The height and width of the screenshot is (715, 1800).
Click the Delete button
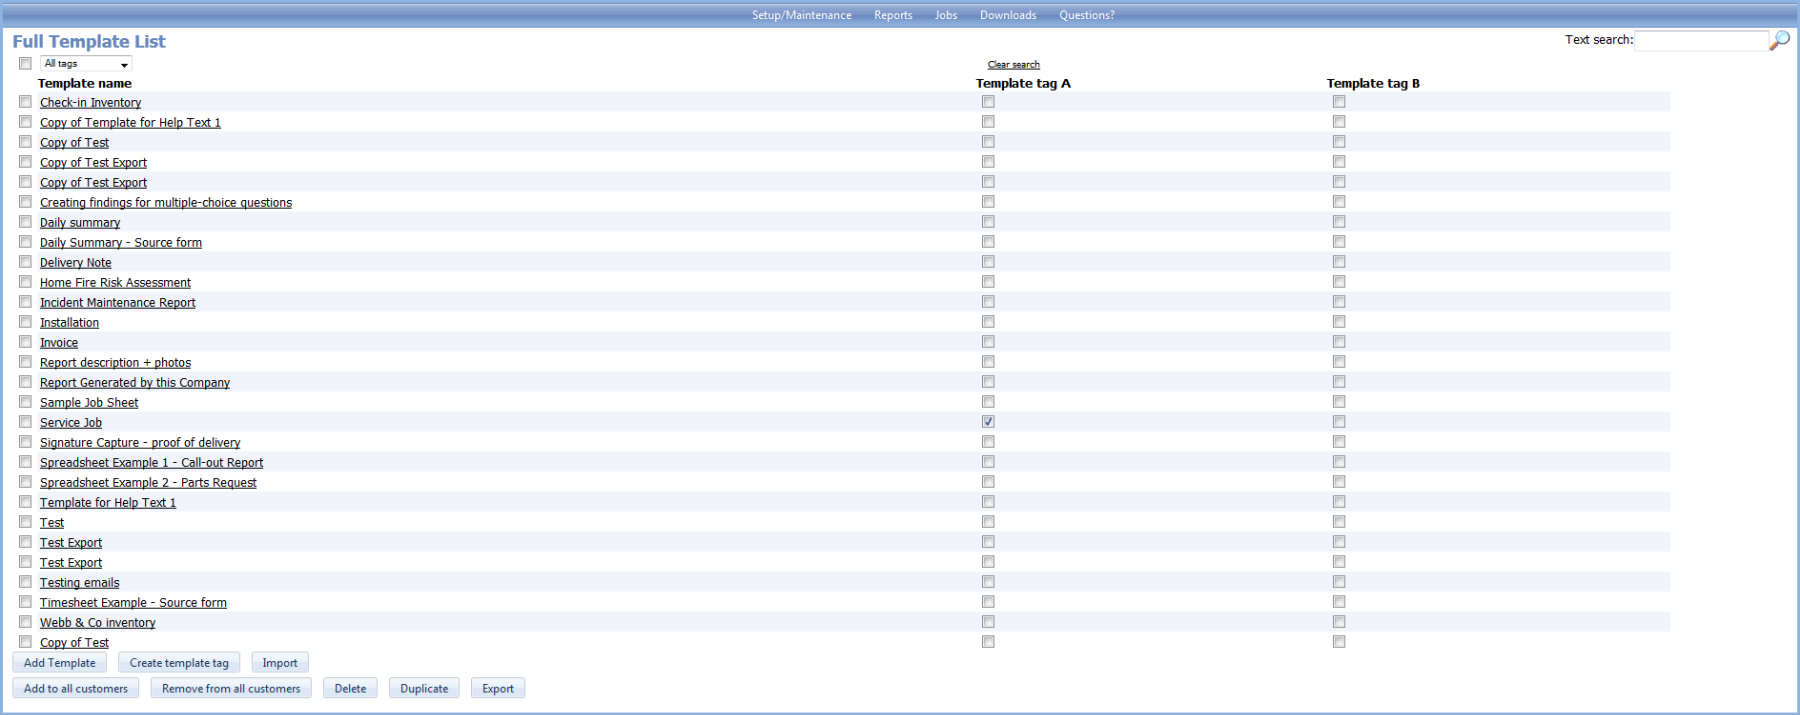350,688
